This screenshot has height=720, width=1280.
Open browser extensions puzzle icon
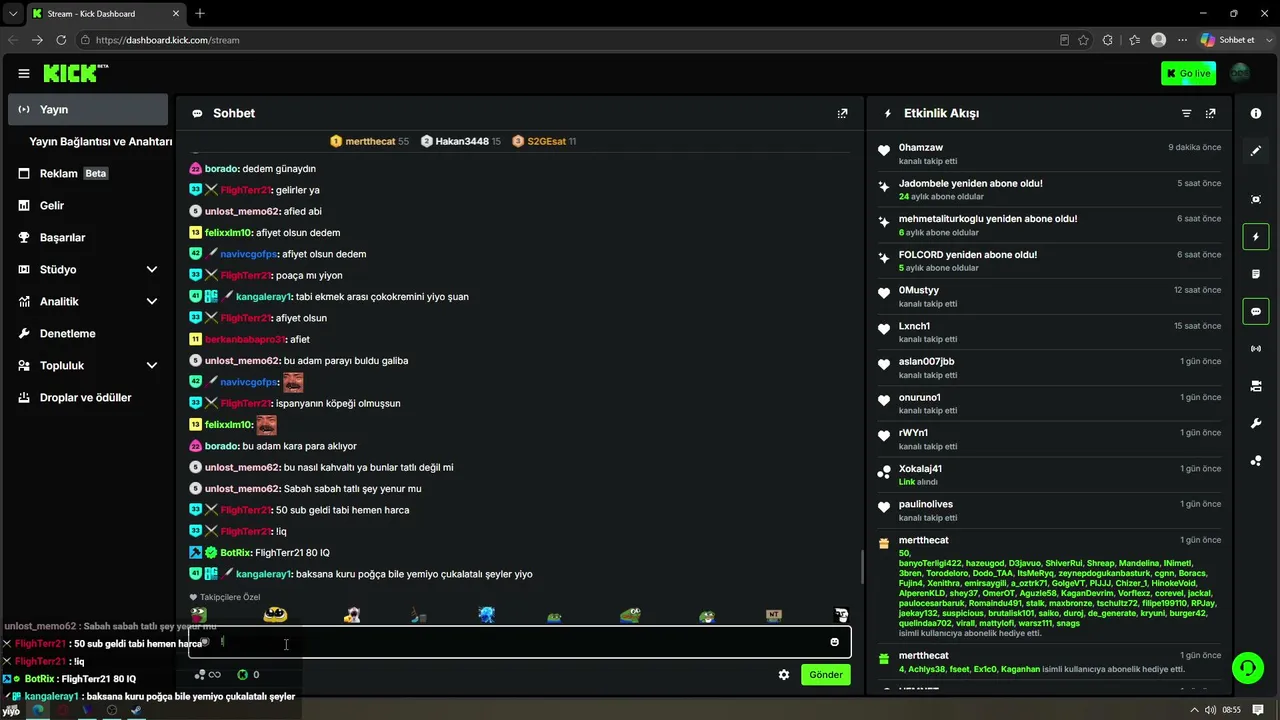click(1107, 40)
